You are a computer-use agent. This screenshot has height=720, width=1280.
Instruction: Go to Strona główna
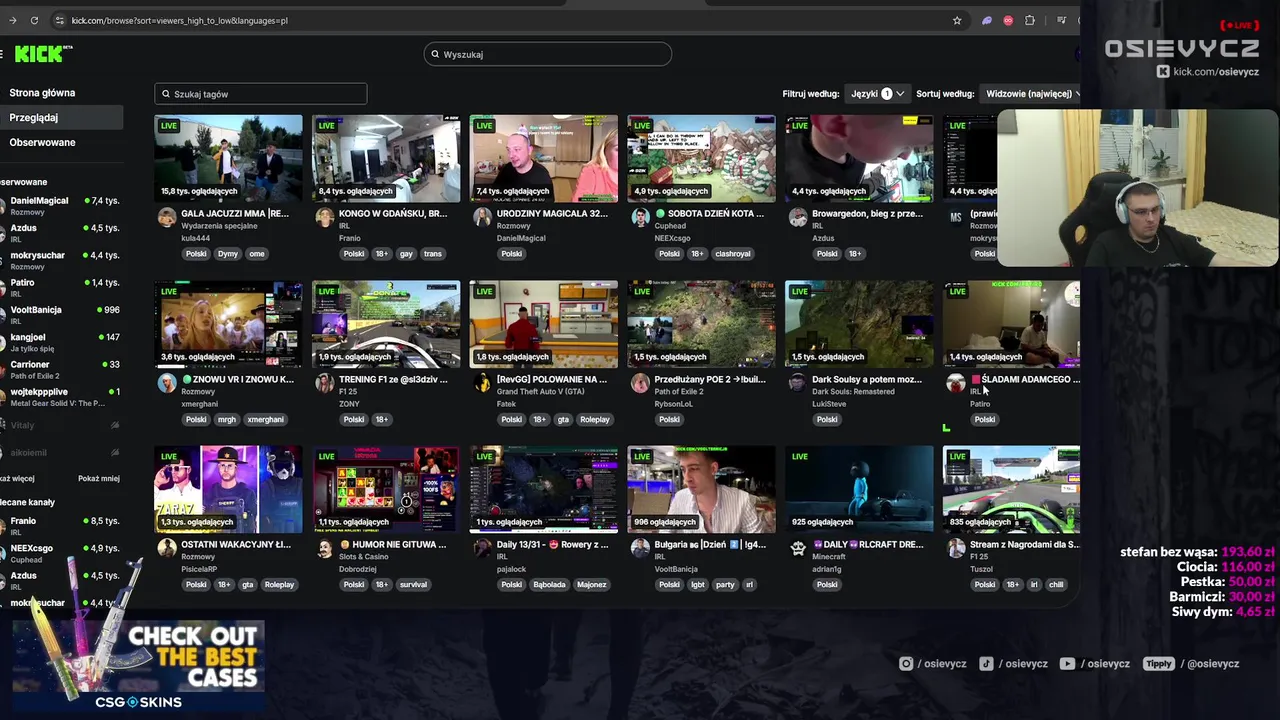42,93
